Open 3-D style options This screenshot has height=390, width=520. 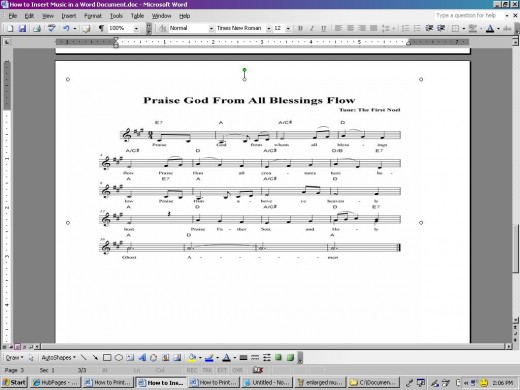[290, 357]
